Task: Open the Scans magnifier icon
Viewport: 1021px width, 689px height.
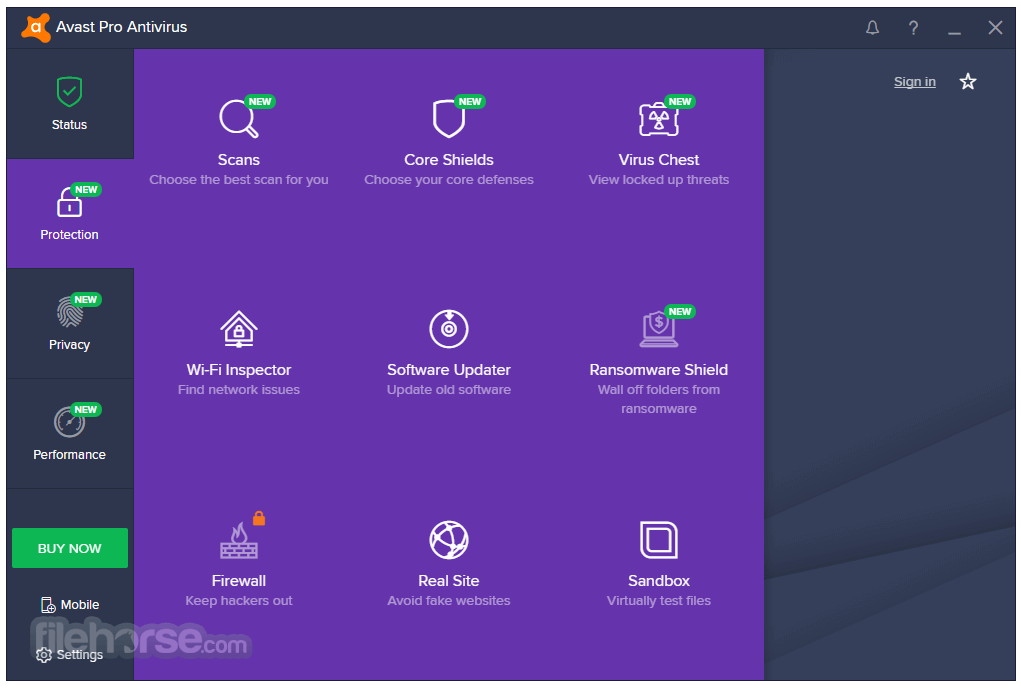Action: 238,119
